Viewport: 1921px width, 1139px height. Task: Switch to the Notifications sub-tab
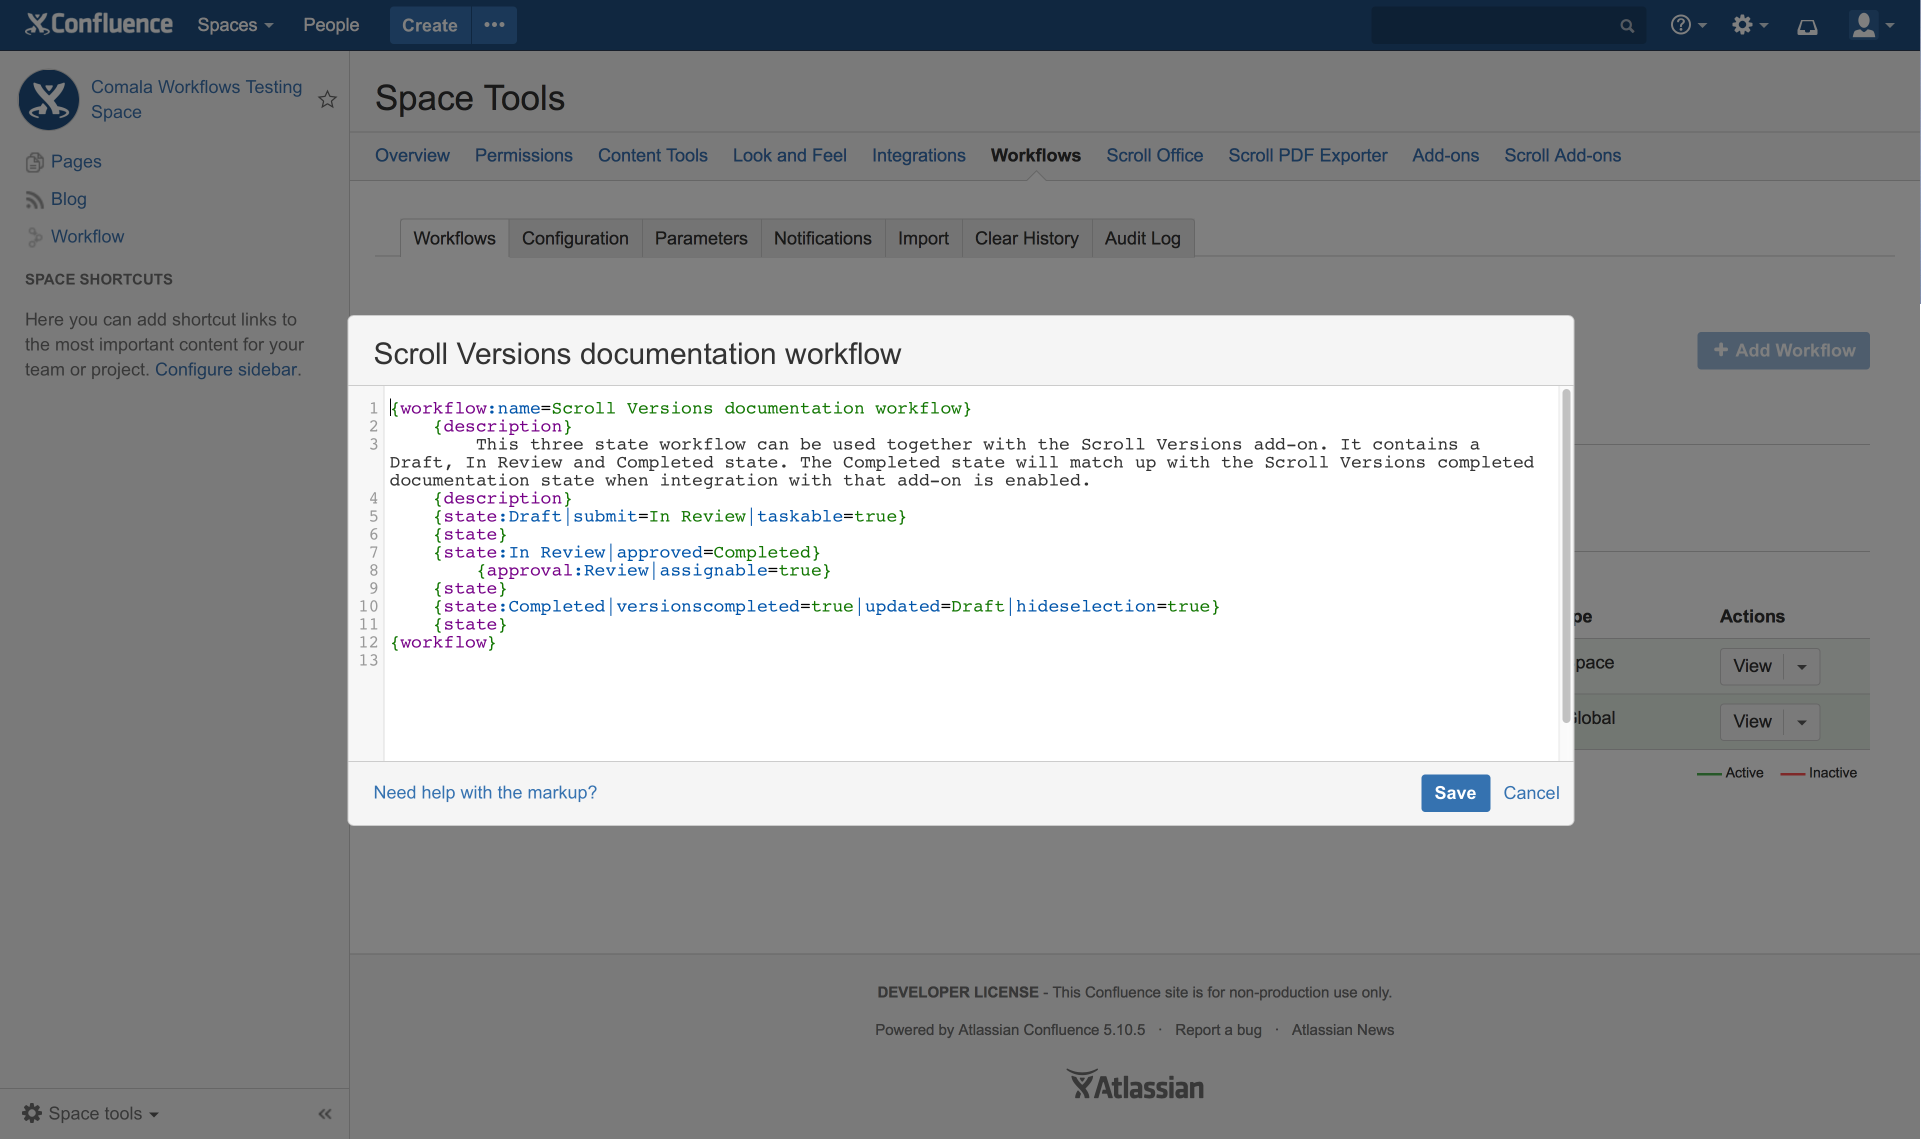823,238
